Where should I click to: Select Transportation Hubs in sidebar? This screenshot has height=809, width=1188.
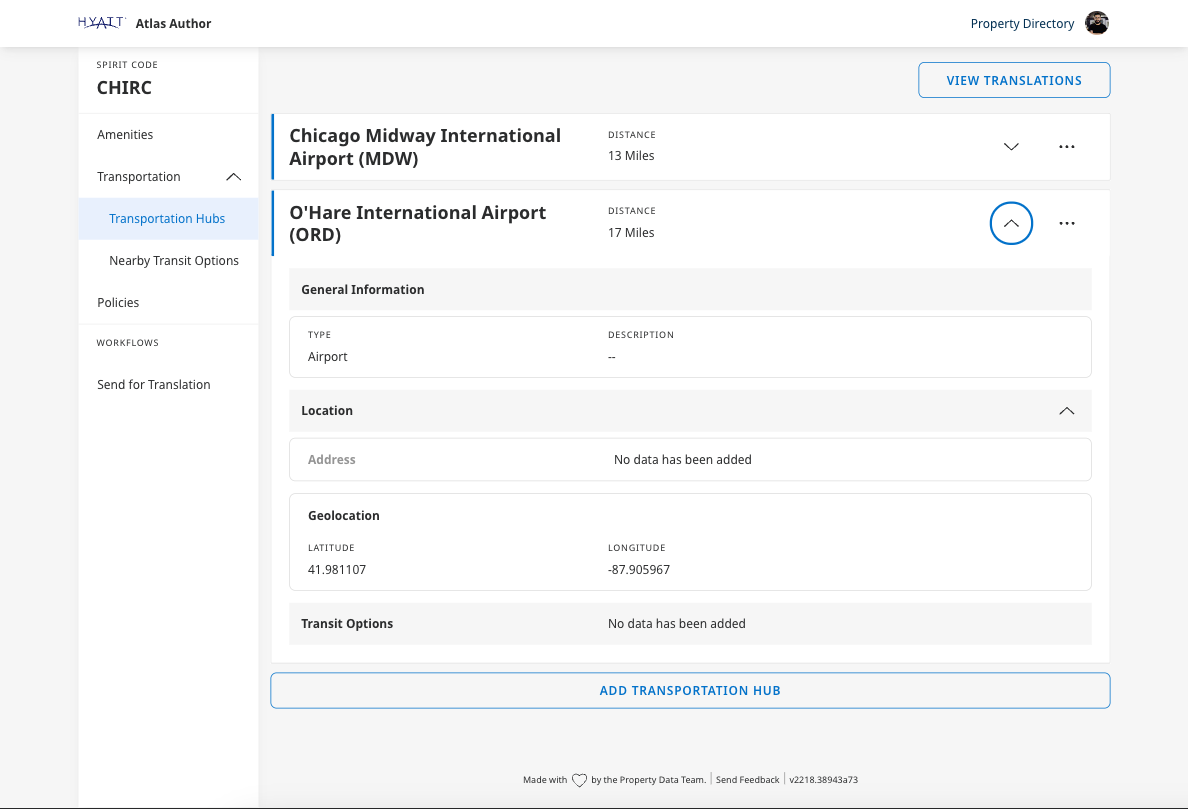pos(168,219)
